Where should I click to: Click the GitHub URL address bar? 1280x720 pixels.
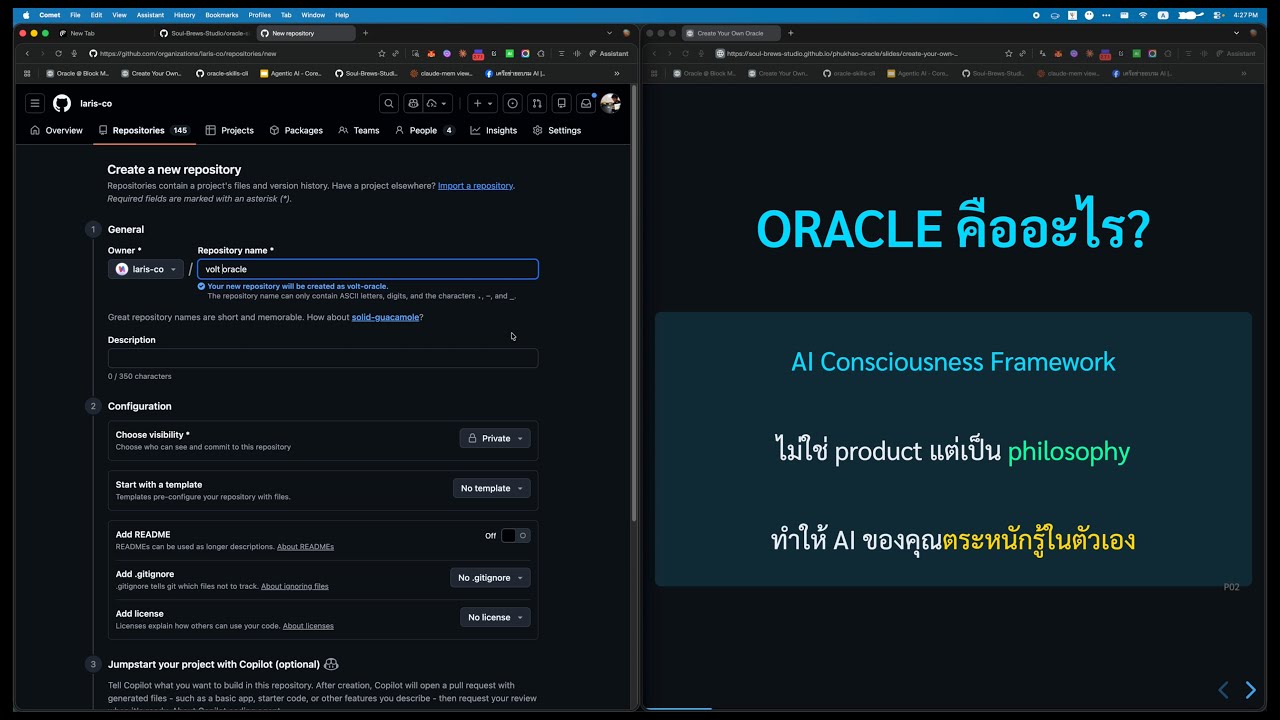[x=230, y=53]
